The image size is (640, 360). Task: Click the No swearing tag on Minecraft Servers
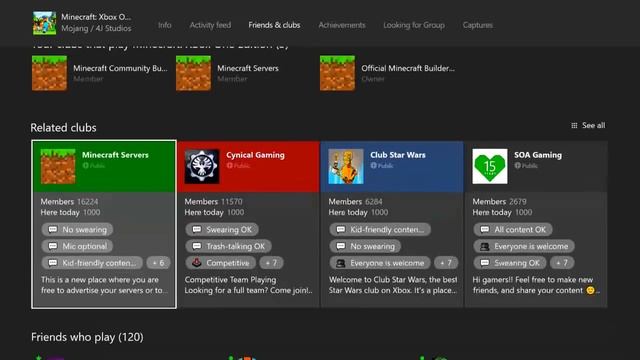77,229
